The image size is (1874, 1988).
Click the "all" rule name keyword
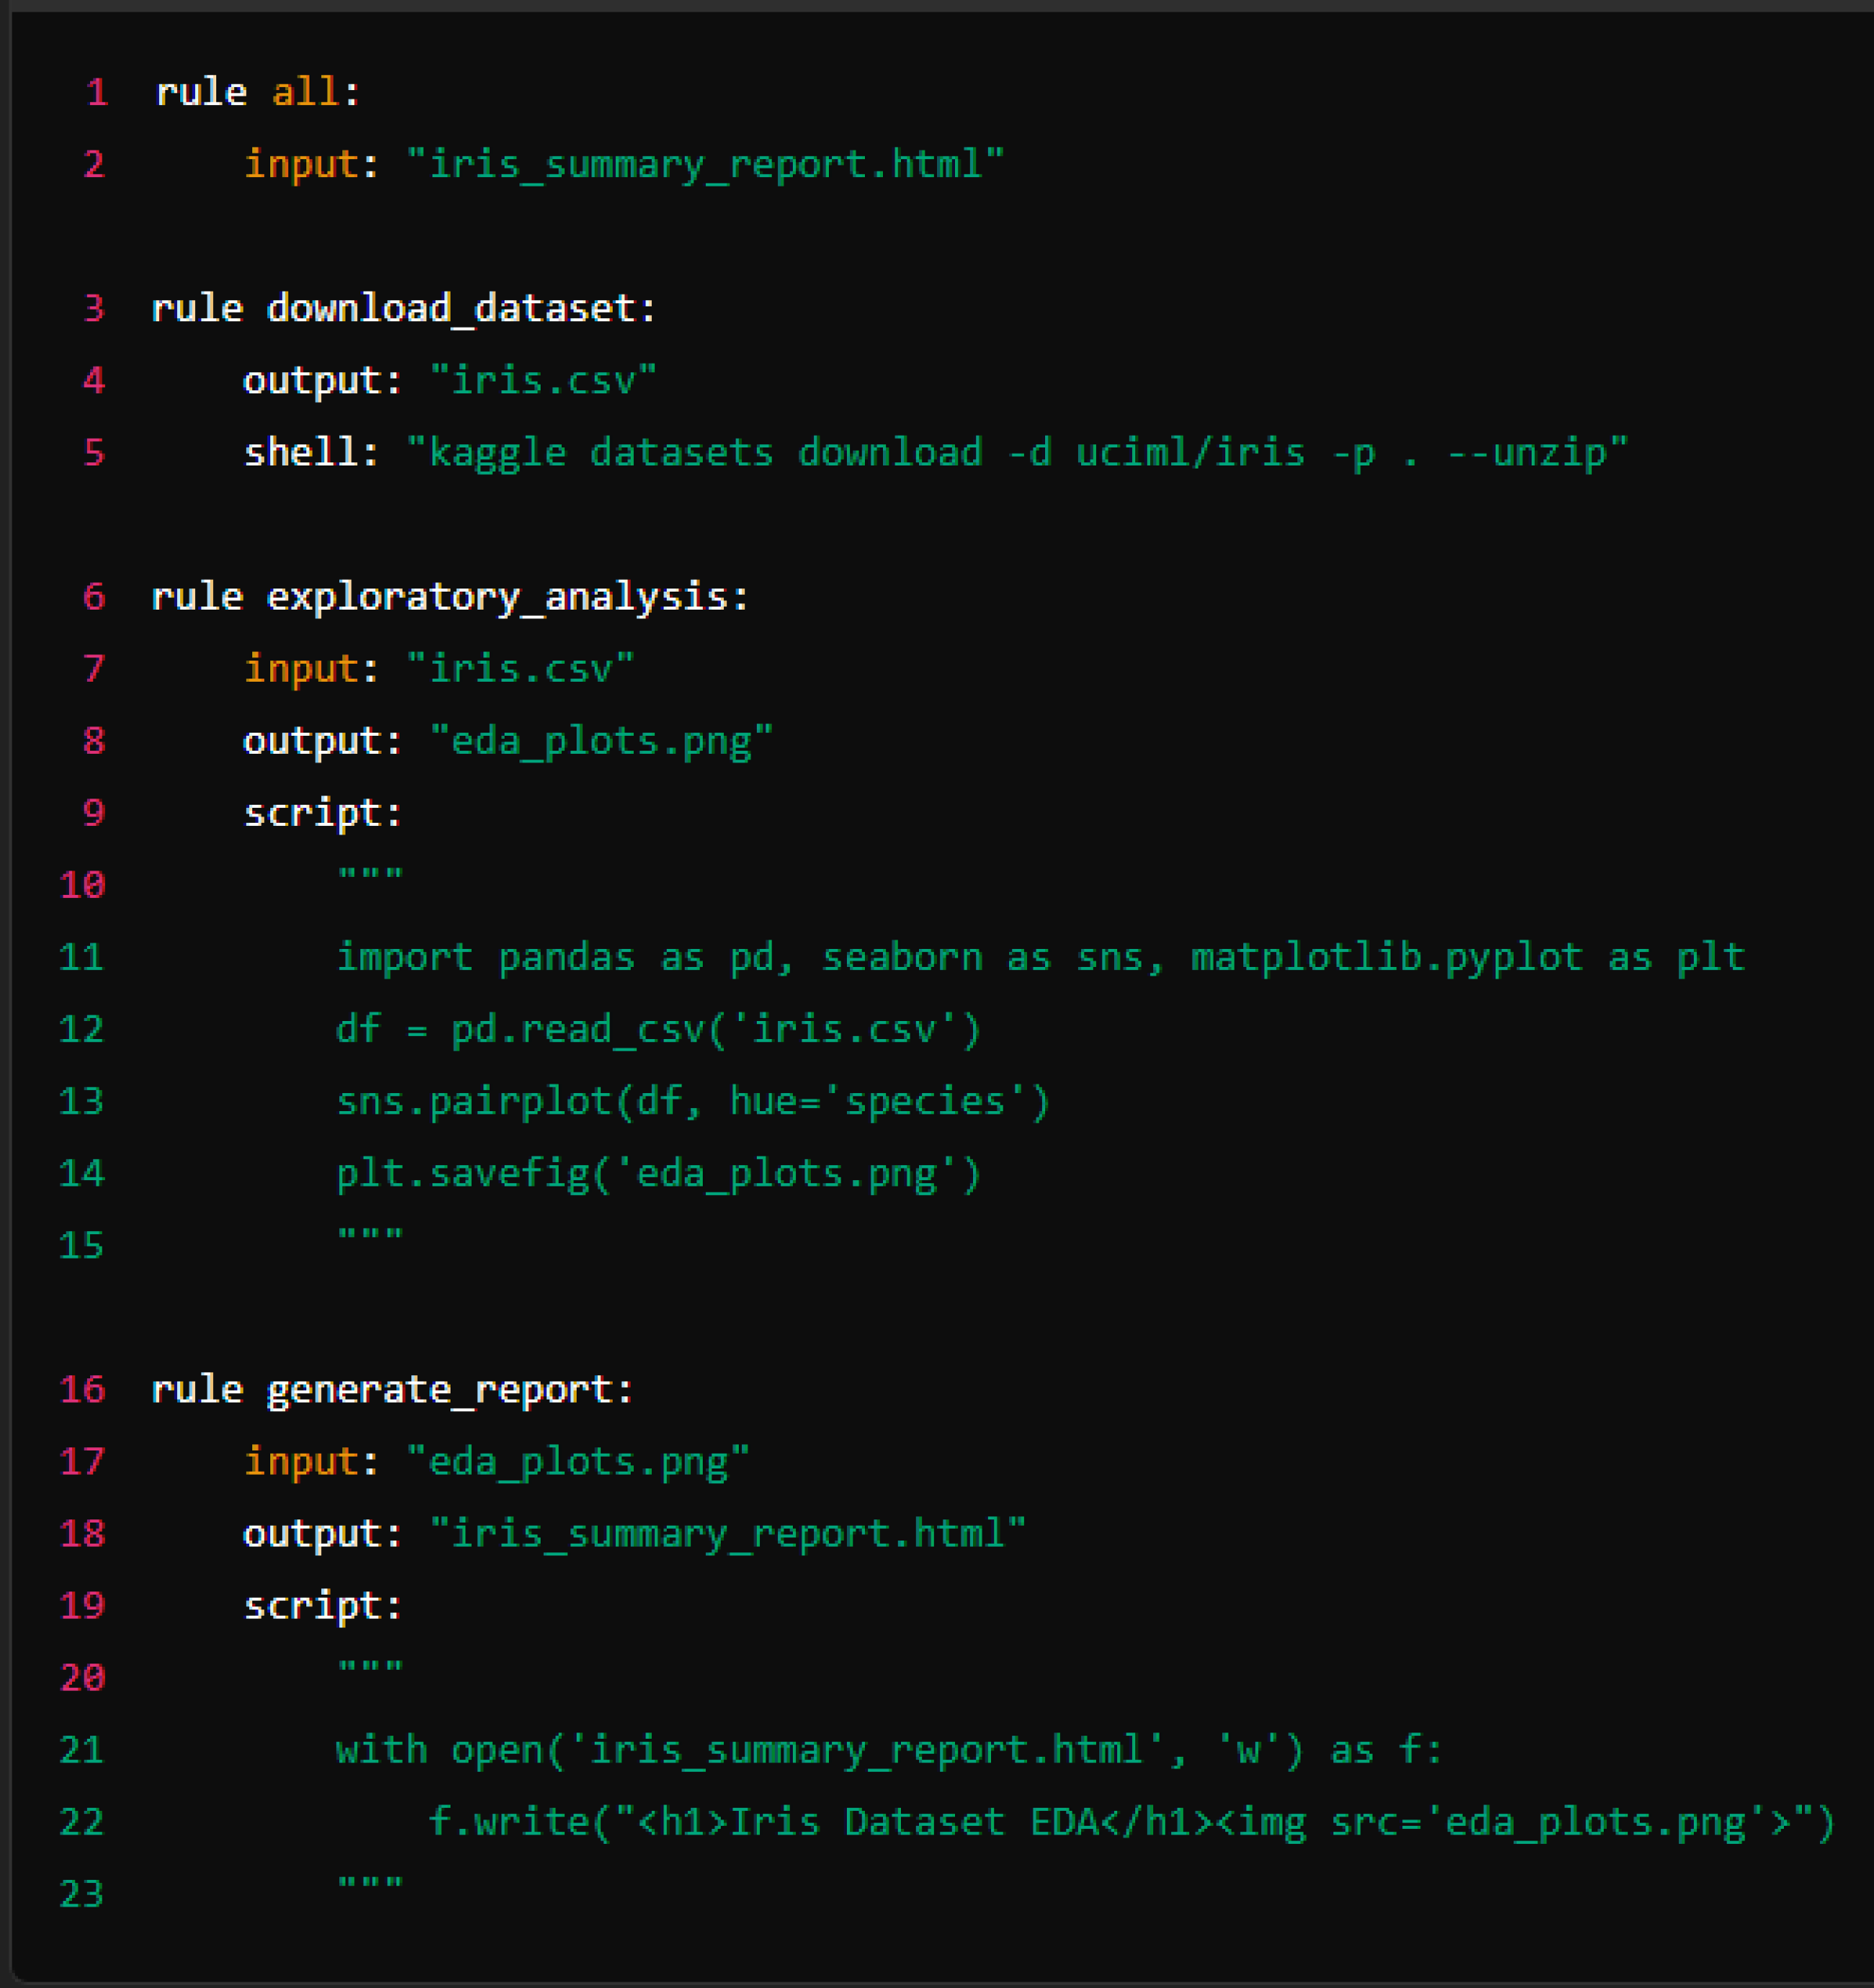305,93
